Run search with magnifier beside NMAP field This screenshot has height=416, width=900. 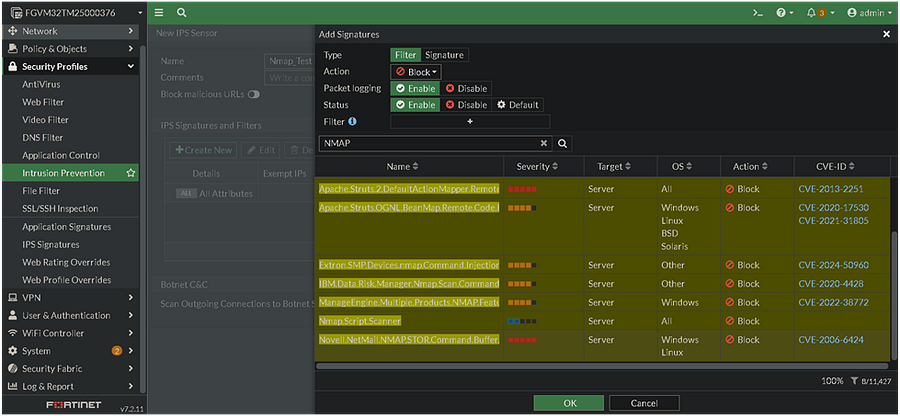pyautogui.click(x=562, y=143)
